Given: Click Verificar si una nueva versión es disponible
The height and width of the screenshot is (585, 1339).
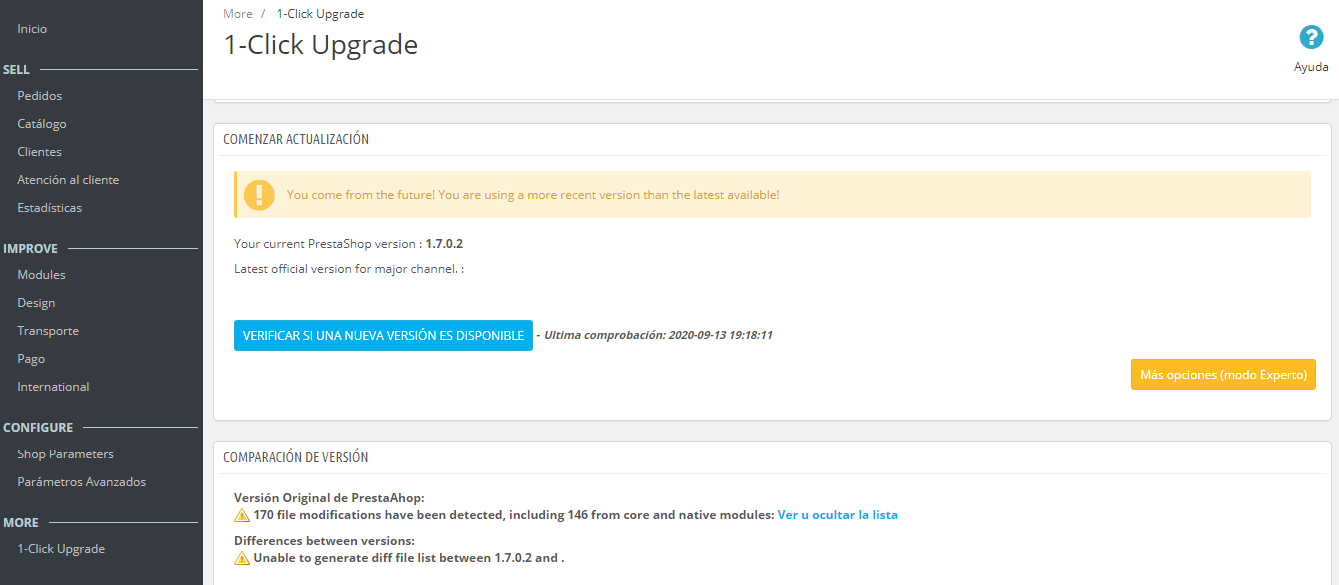Looking at the screenshot, I should [x=383, y=336].
